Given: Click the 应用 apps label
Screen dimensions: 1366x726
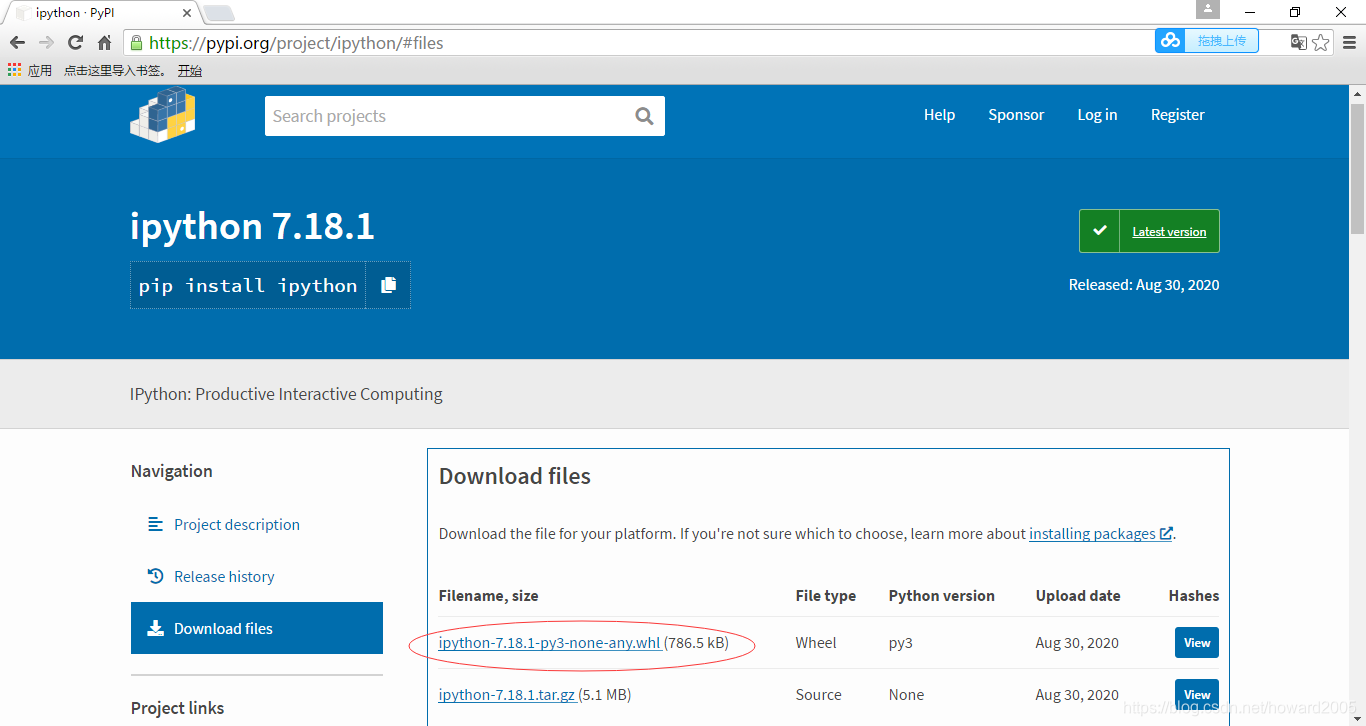Looking at the screenshot, I should (x=40, y=71).
